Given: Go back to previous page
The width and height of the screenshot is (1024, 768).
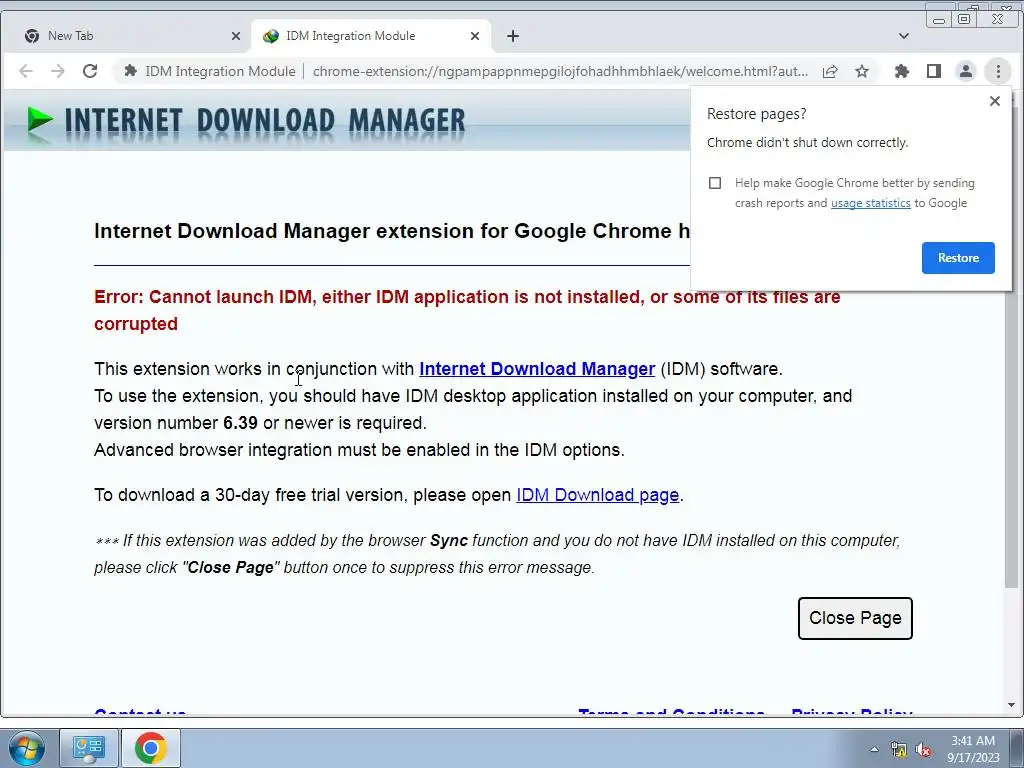Looking at the screenshot, I should (x=25, y=71).
